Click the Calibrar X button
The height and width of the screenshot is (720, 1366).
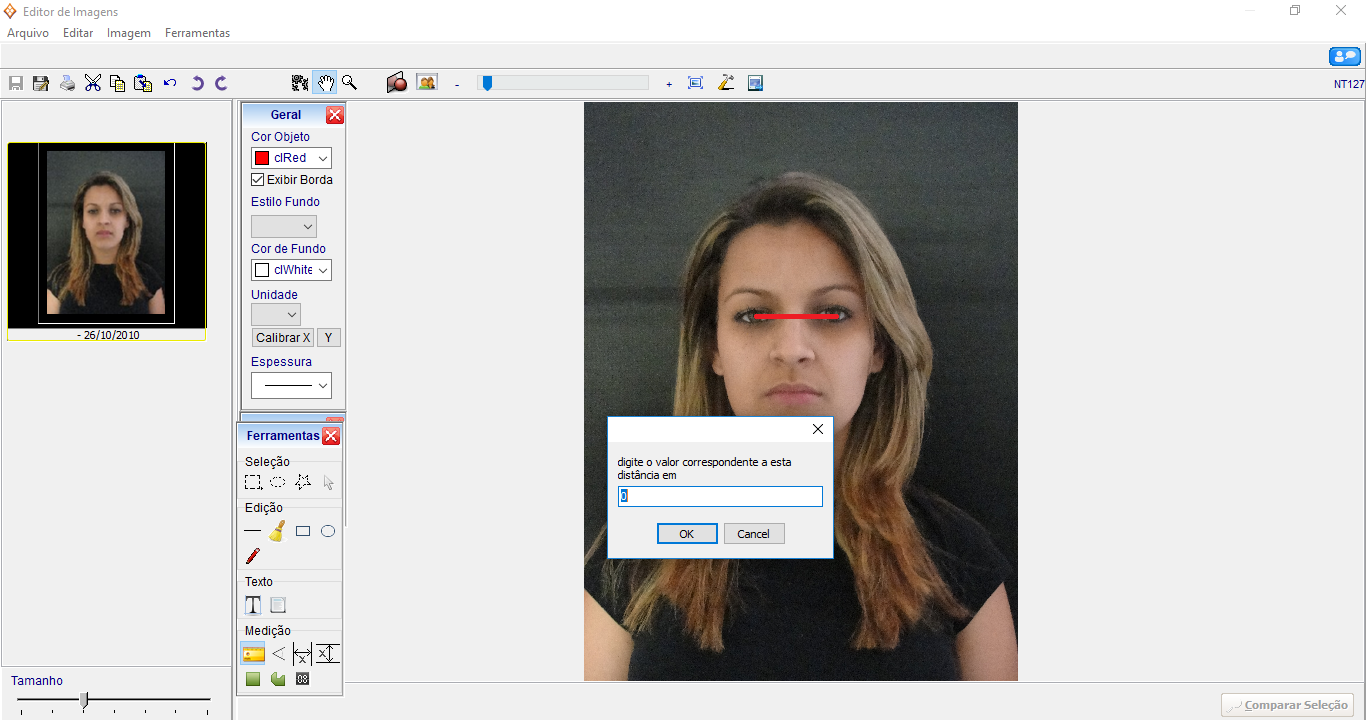tap(282, 338)
